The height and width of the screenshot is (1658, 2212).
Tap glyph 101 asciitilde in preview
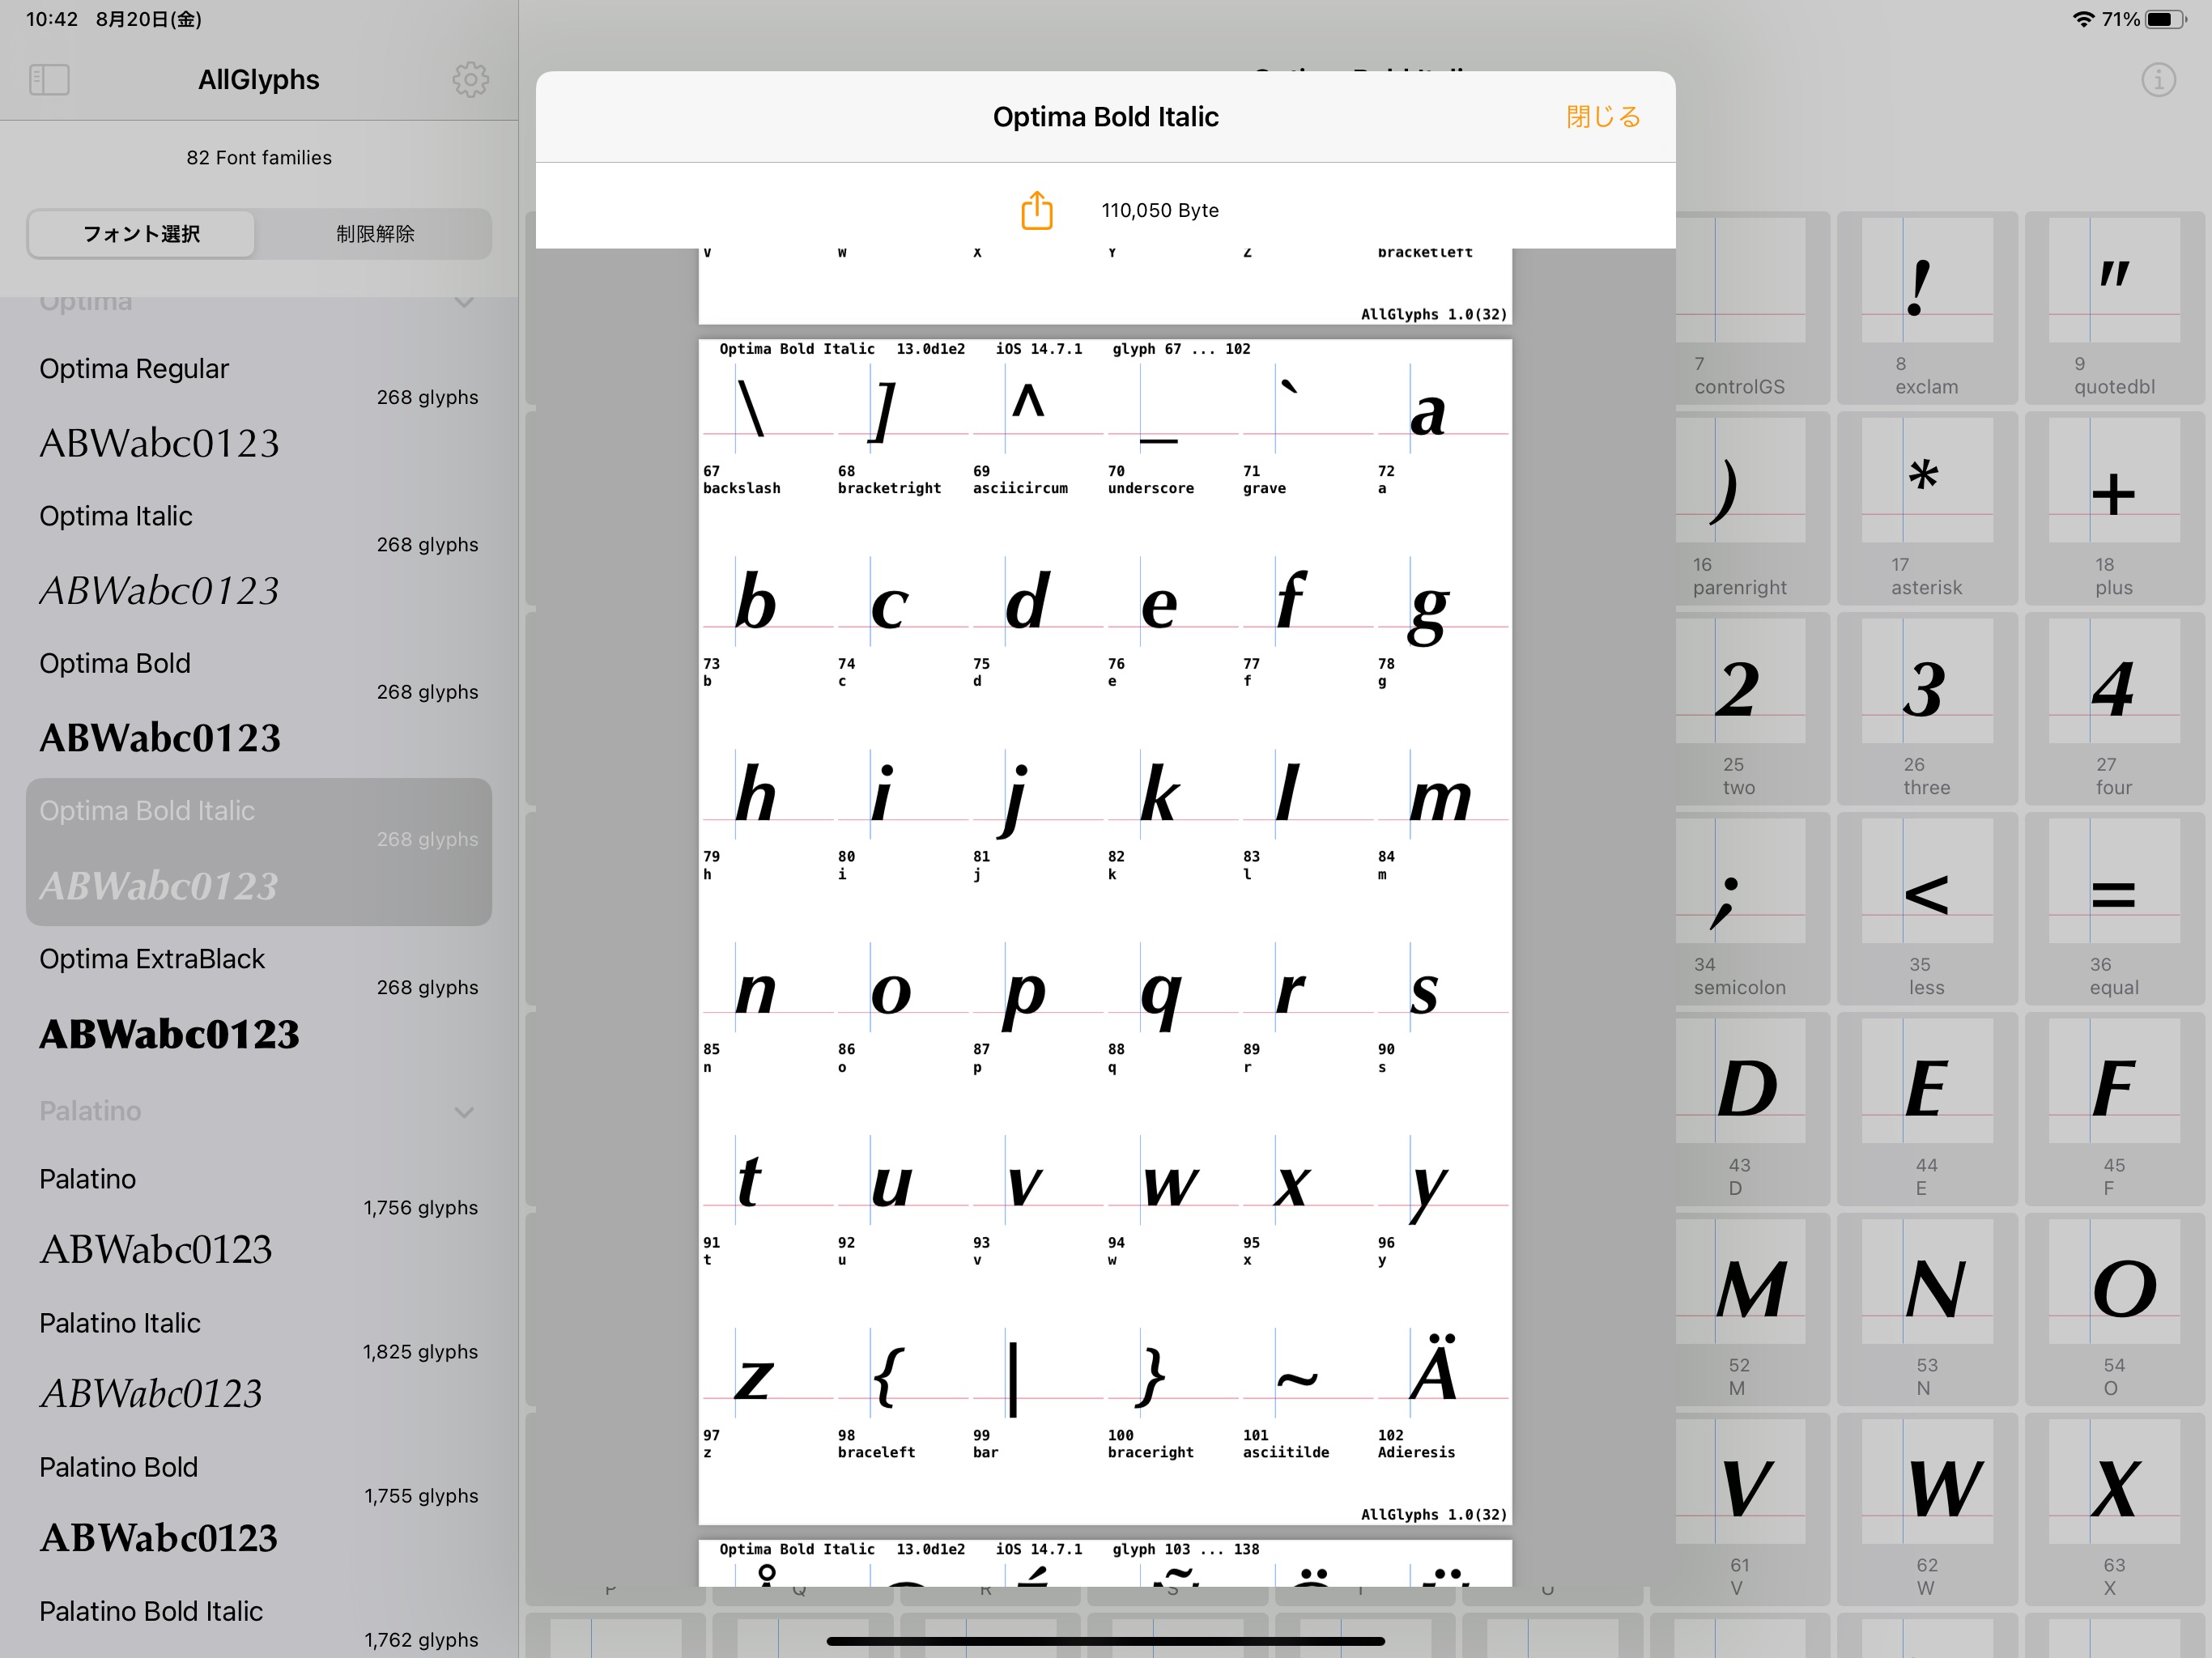point(1307,1395)
